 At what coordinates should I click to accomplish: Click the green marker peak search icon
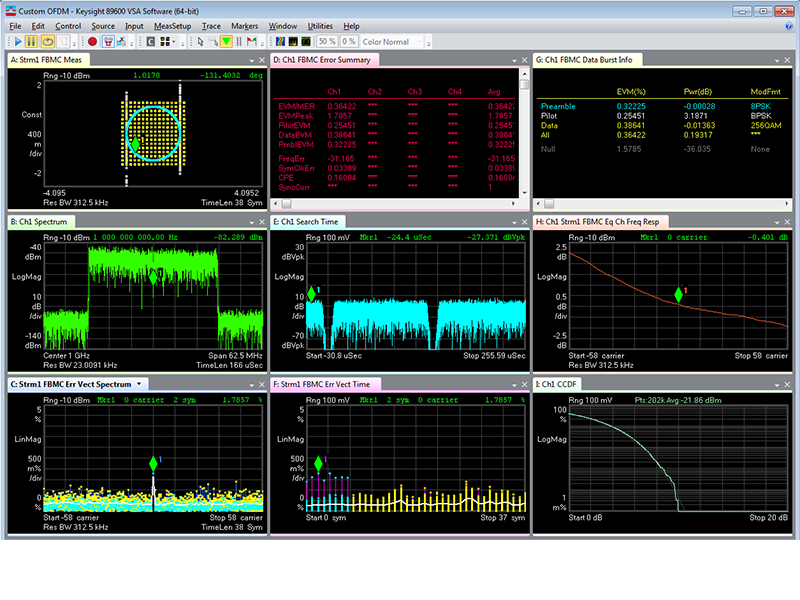point(225,41)
